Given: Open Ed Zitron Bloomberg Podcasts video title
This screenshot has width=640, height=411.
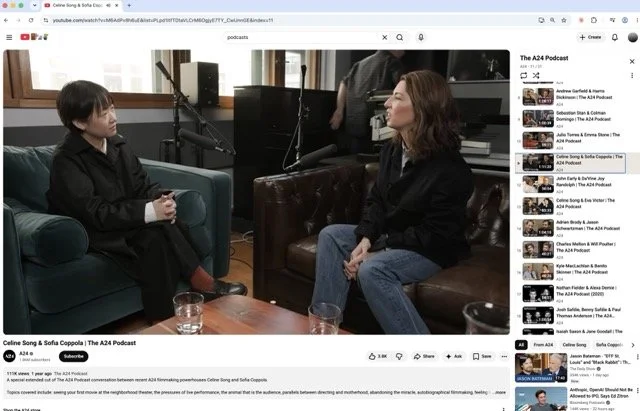Looking at the screenshot, I should tap(601, 393).
